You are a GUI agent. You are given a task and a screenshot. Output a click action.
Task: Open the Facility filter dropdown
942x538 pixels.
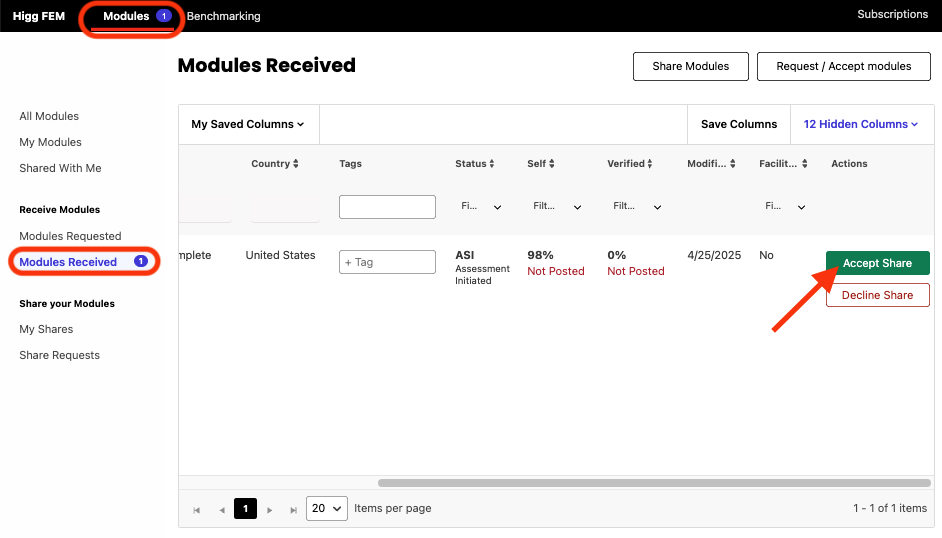[785, 207]
